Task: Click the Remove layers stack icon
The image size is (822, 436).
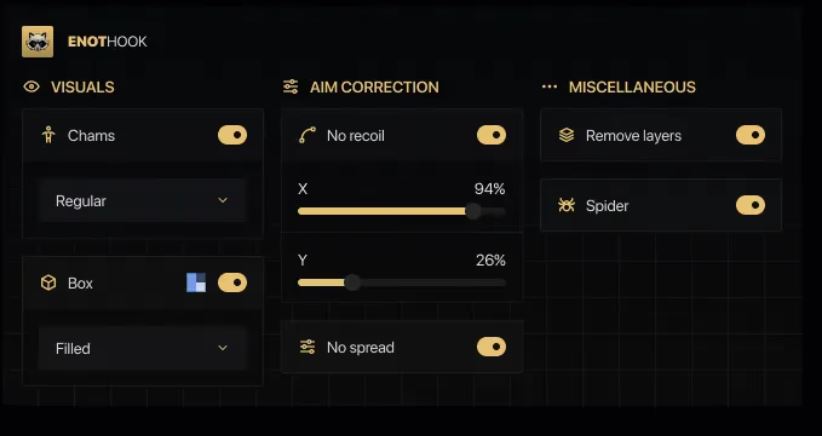Action: coord(566,135)
